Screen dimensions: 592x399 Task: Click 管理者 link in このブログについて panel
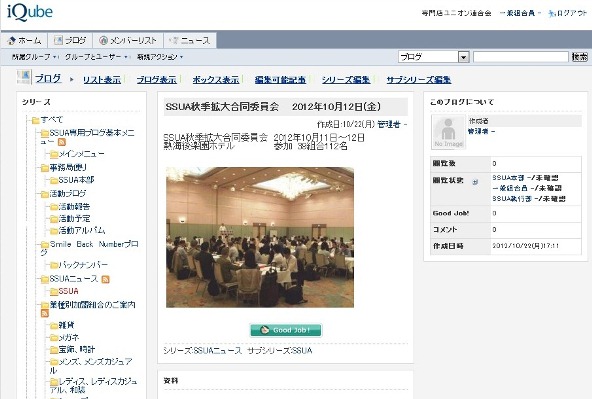[x=478, y=131]
